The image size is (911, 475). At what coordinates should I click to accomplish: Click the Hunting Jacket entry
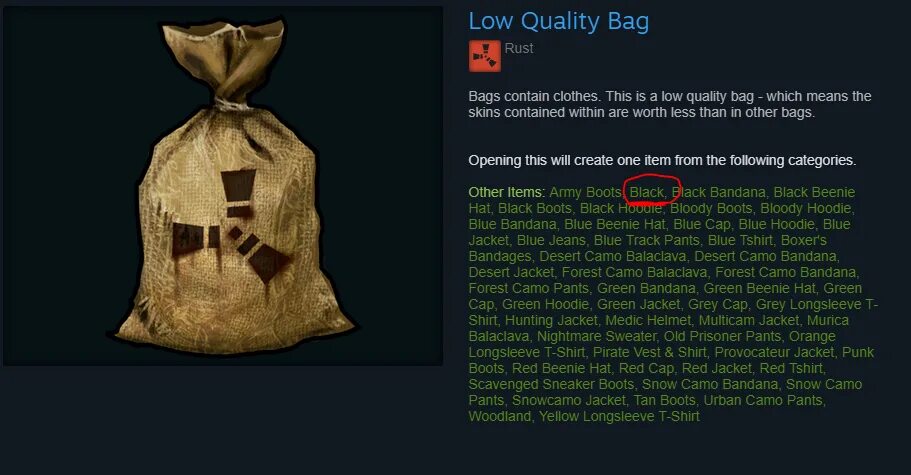(551, 320)
